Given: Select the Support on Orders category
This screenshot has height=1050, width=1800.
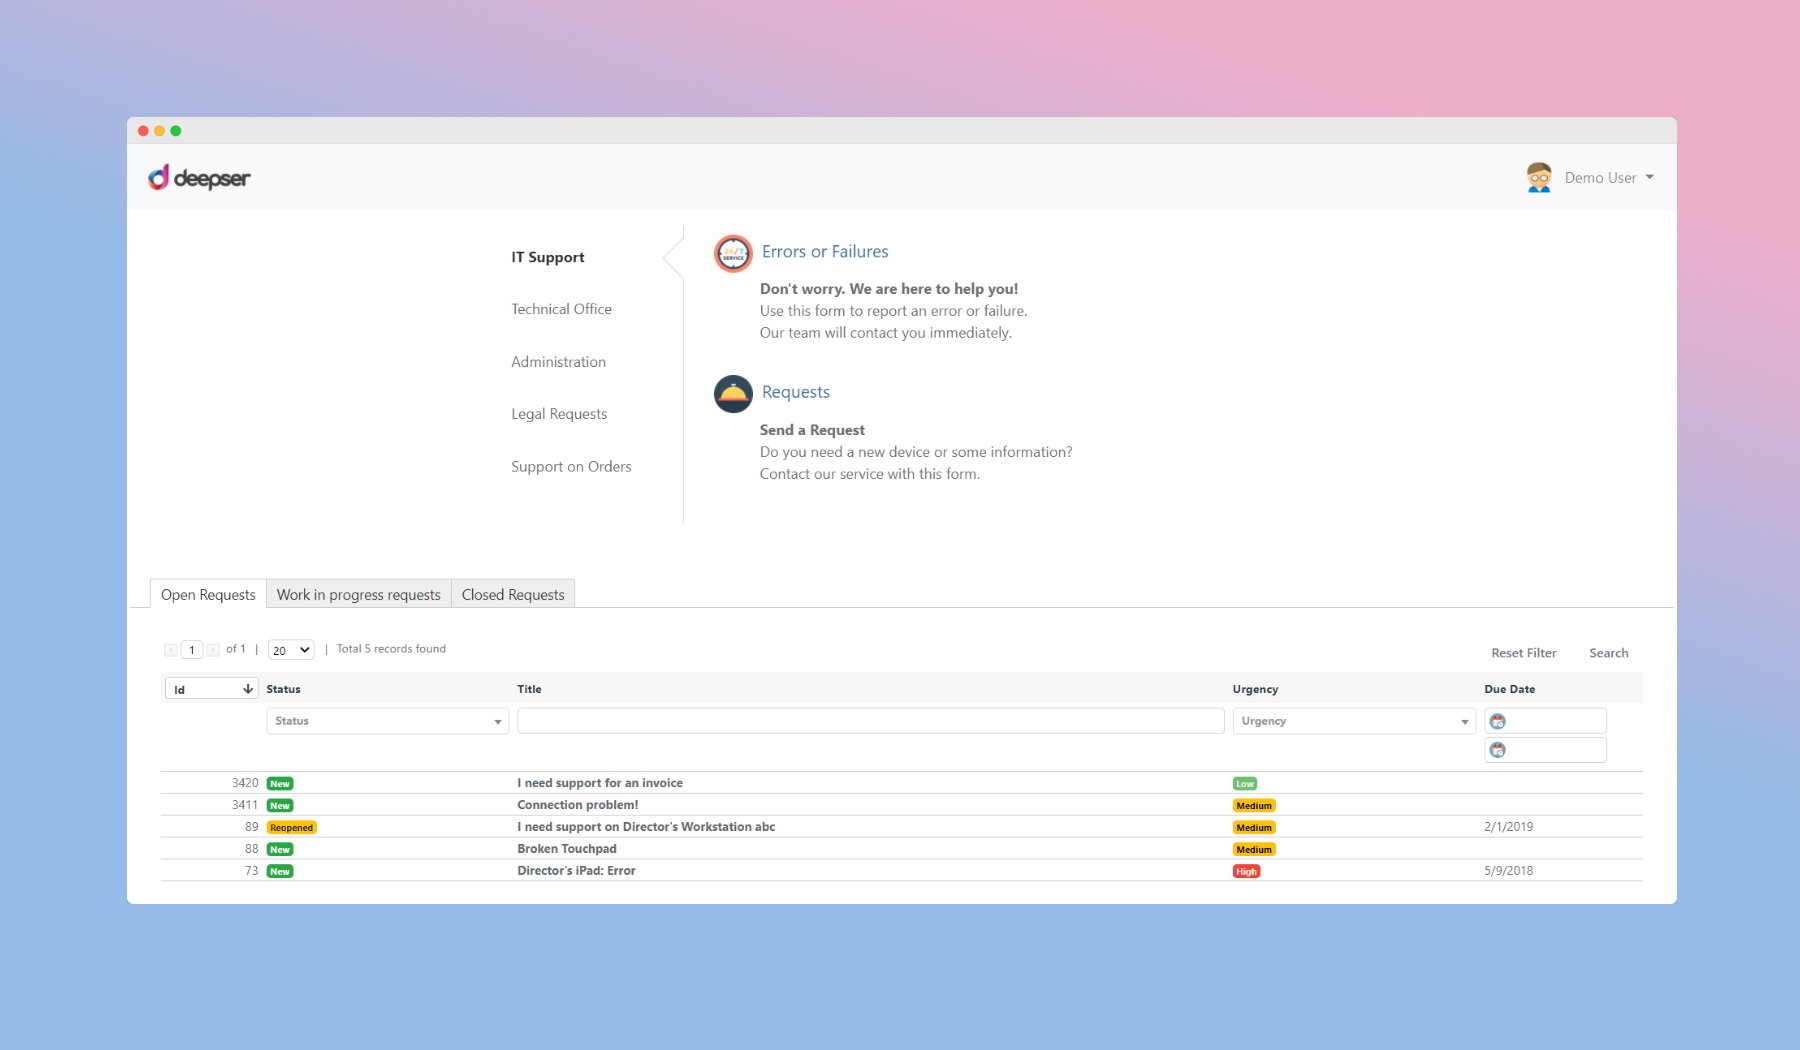Looking at the screenshot, I should [x=571, y=466].
